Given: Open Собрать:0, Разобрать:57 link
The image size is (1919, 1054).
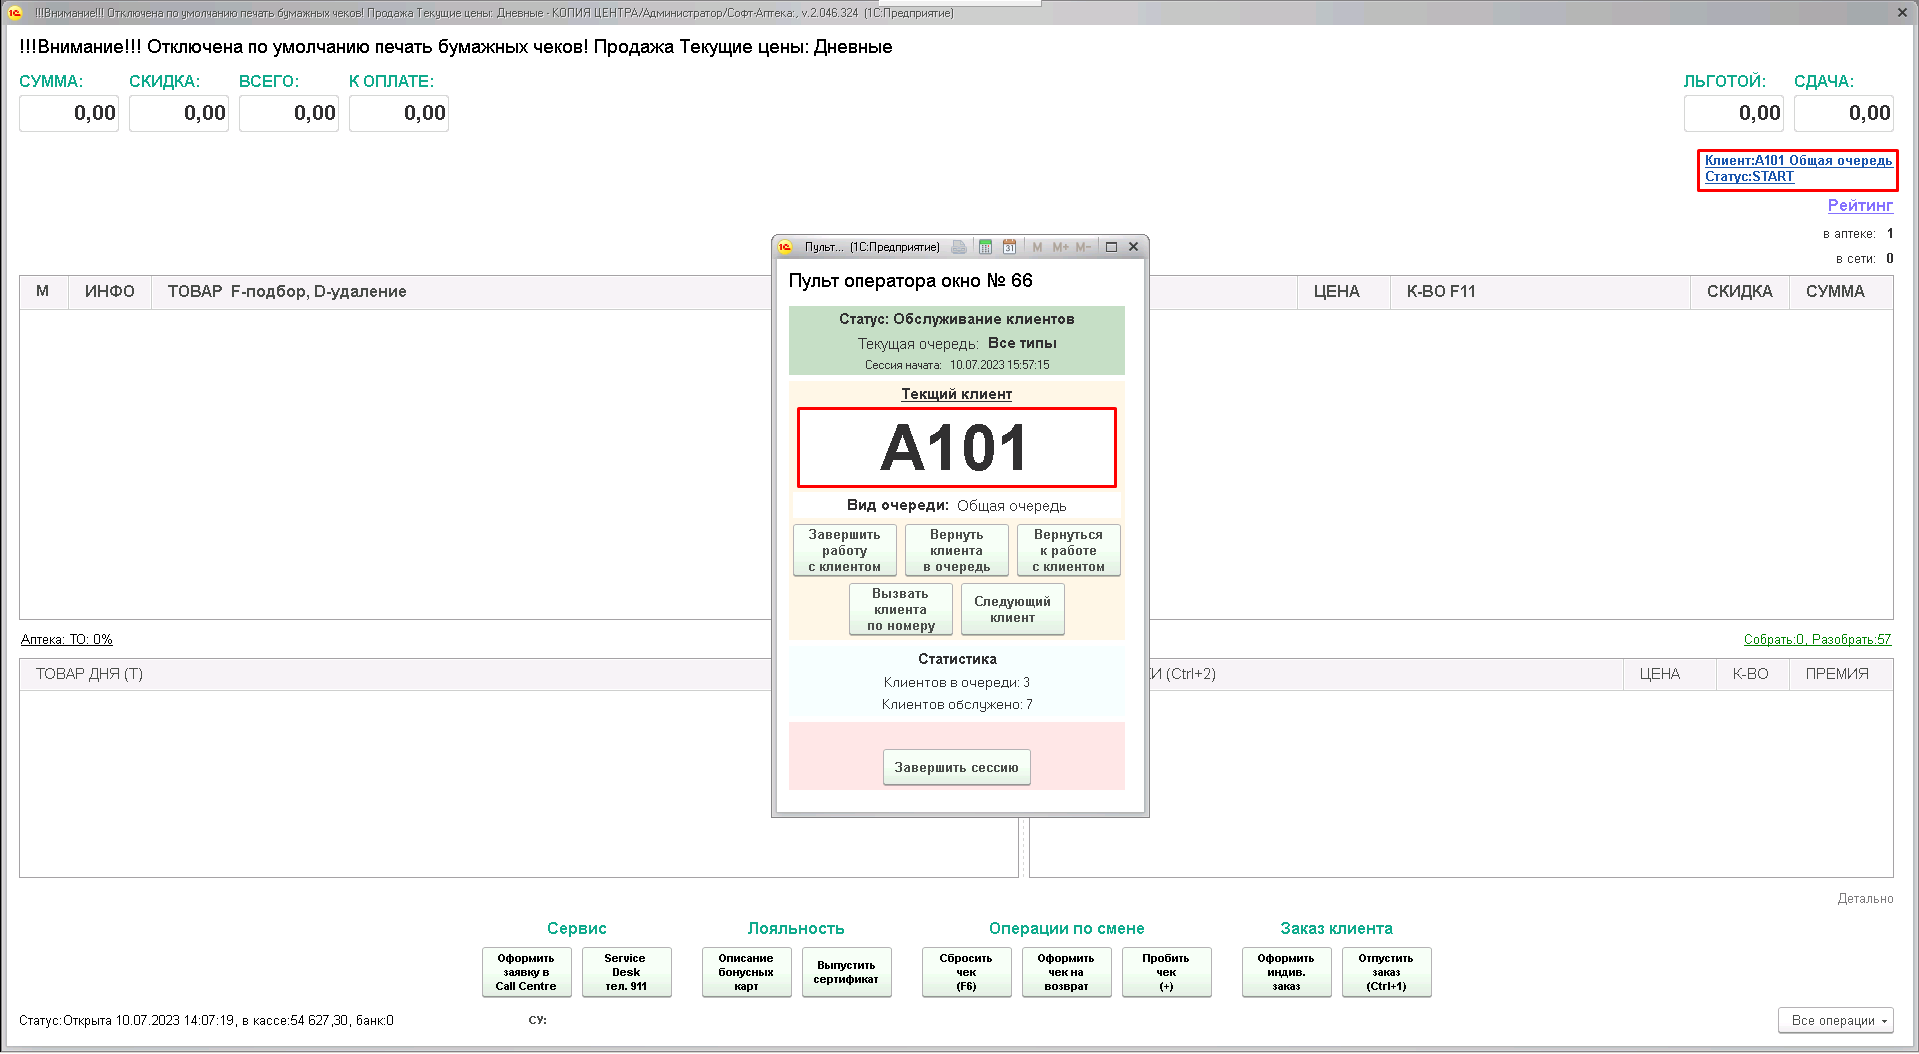Looking at the screenshot, I should [1816, 639].
